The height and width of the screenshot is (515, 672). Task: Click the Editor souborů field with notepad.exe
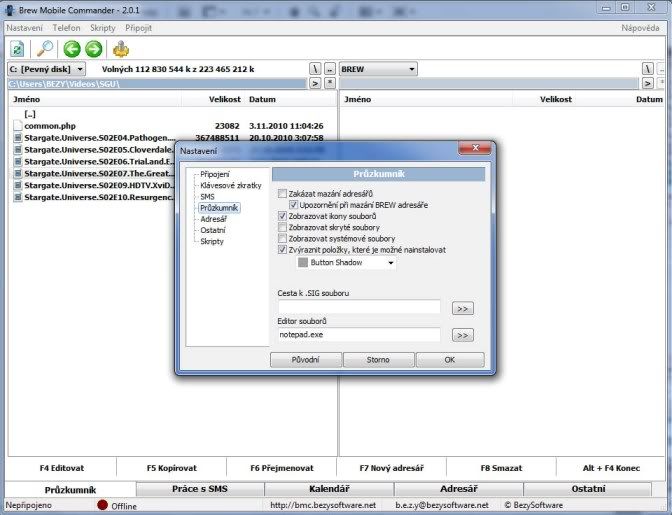(359, 335)
